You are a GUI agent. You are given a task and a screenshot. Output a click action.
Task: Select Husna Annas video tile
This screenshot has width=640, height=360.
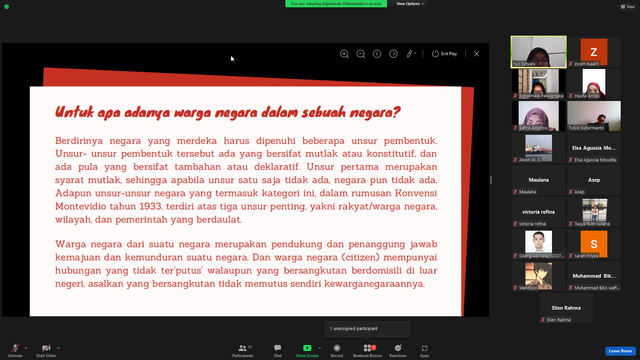pos(594,84)
